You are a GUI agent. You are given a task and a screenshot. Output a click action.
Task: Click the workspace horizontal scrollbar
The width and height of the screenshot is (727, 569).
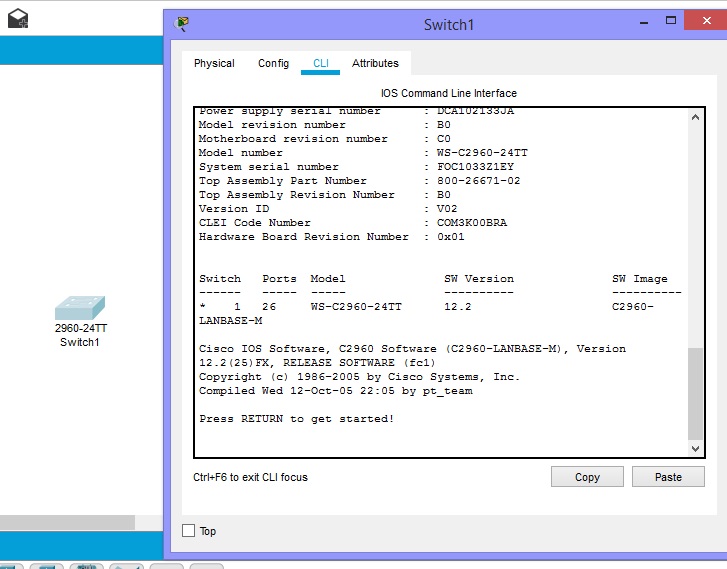pyautogui.click(x=66, y=522)
